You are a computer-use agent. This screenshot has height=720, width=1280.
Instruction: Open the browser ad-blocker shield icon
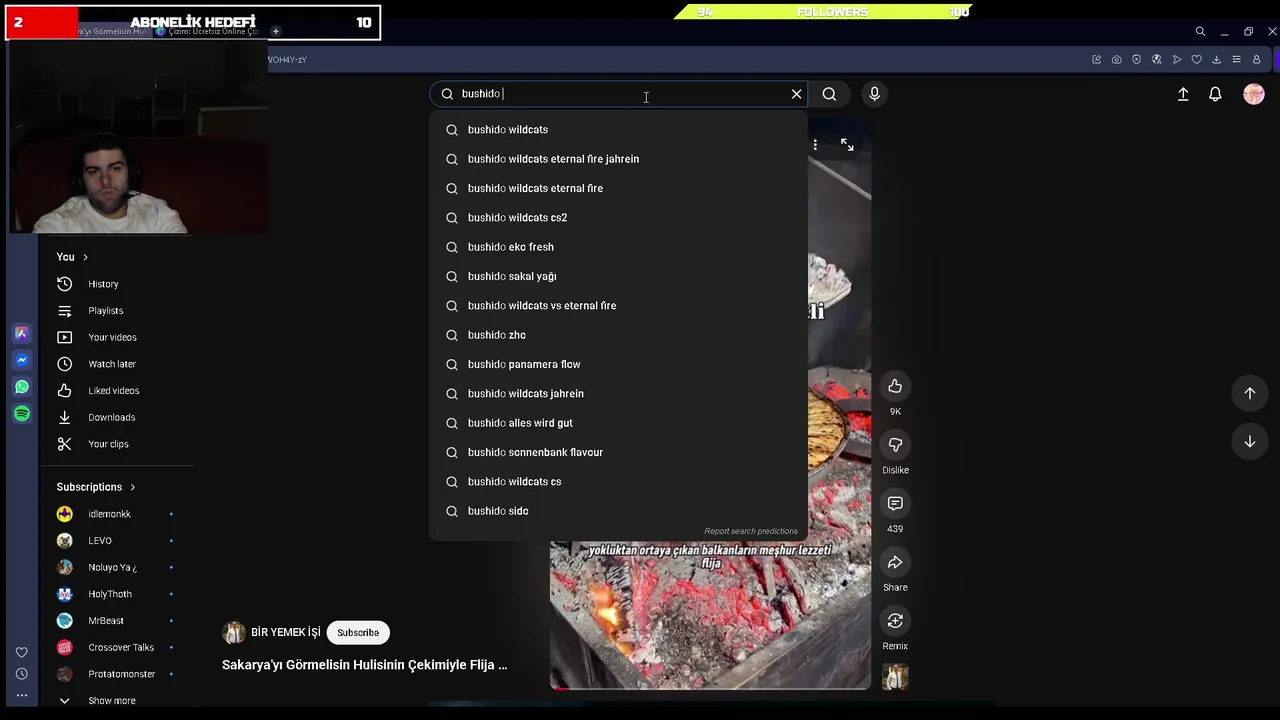[x=1136, y=60]
